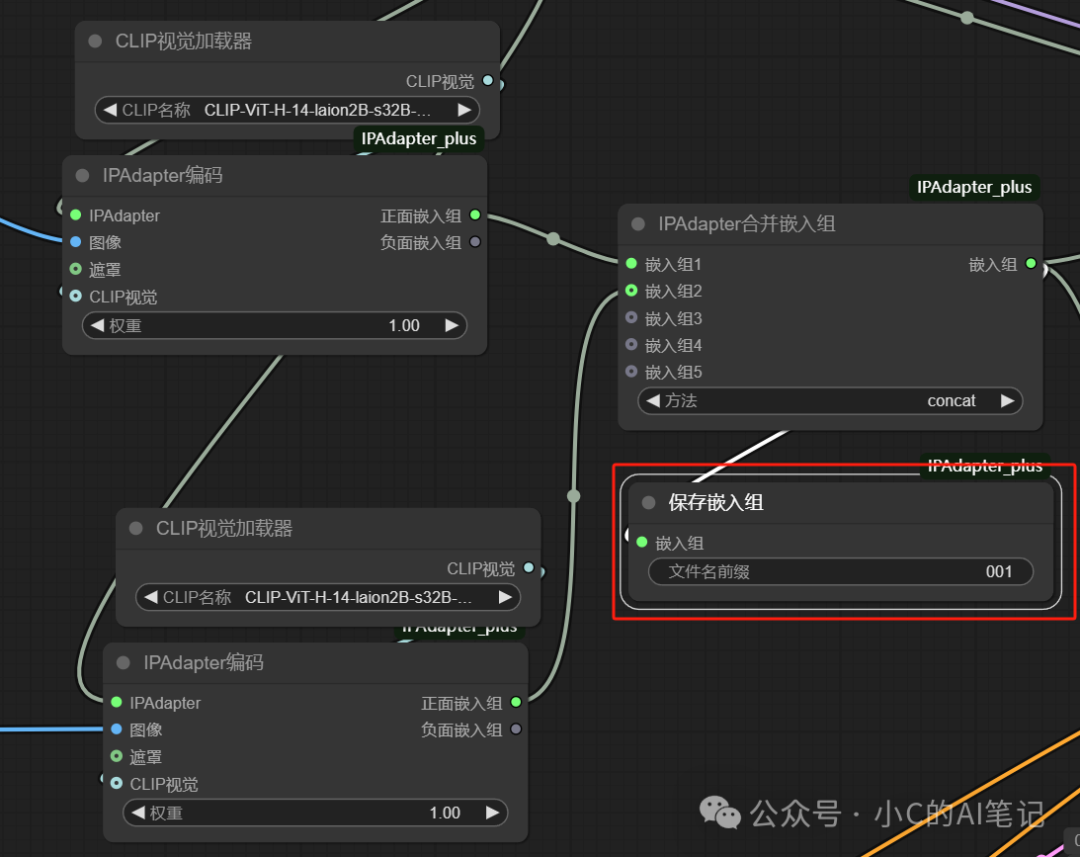The width and height of the screenshot is (1080, 857).
Task: Select the 保存嵌入组 node title bar
Action: [840, 502]
